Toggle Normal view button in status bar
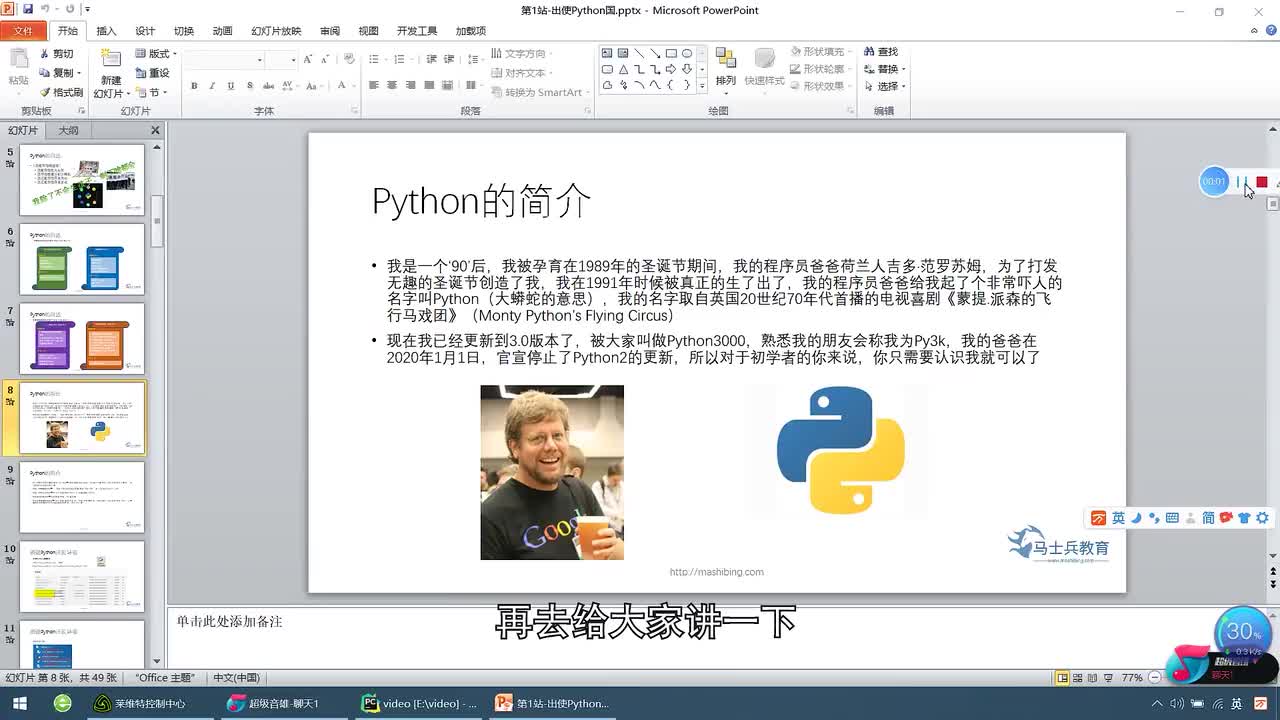 coord(1062,677)
